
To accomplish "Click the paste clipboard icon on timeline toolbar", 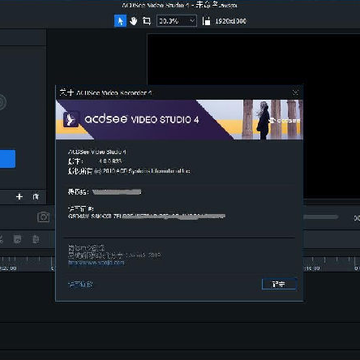I will (x=36, y=239).
